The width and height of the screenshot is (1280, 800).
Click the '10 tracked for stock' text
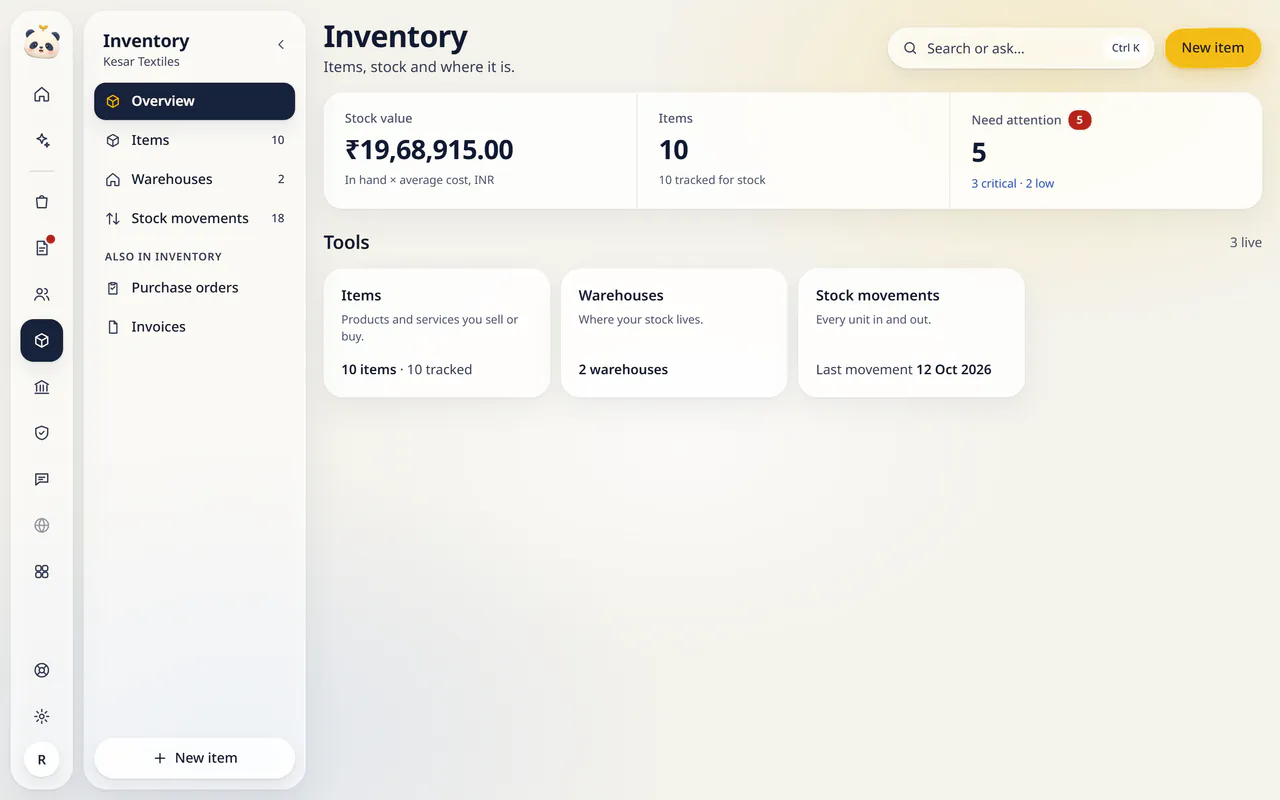point(712,180)
